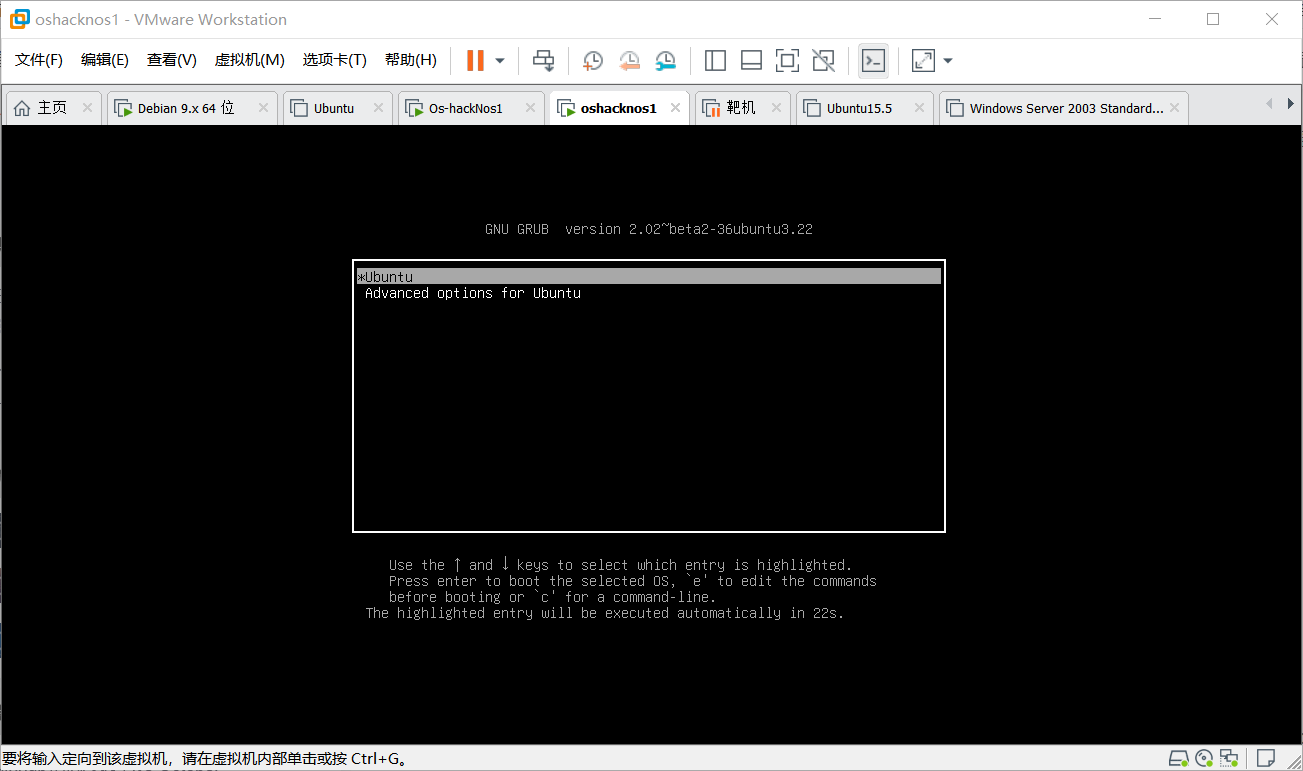This screenshot has width=1303, height=771.
Task: Click the message log note icon
Action: click(x=1265, y=758)
